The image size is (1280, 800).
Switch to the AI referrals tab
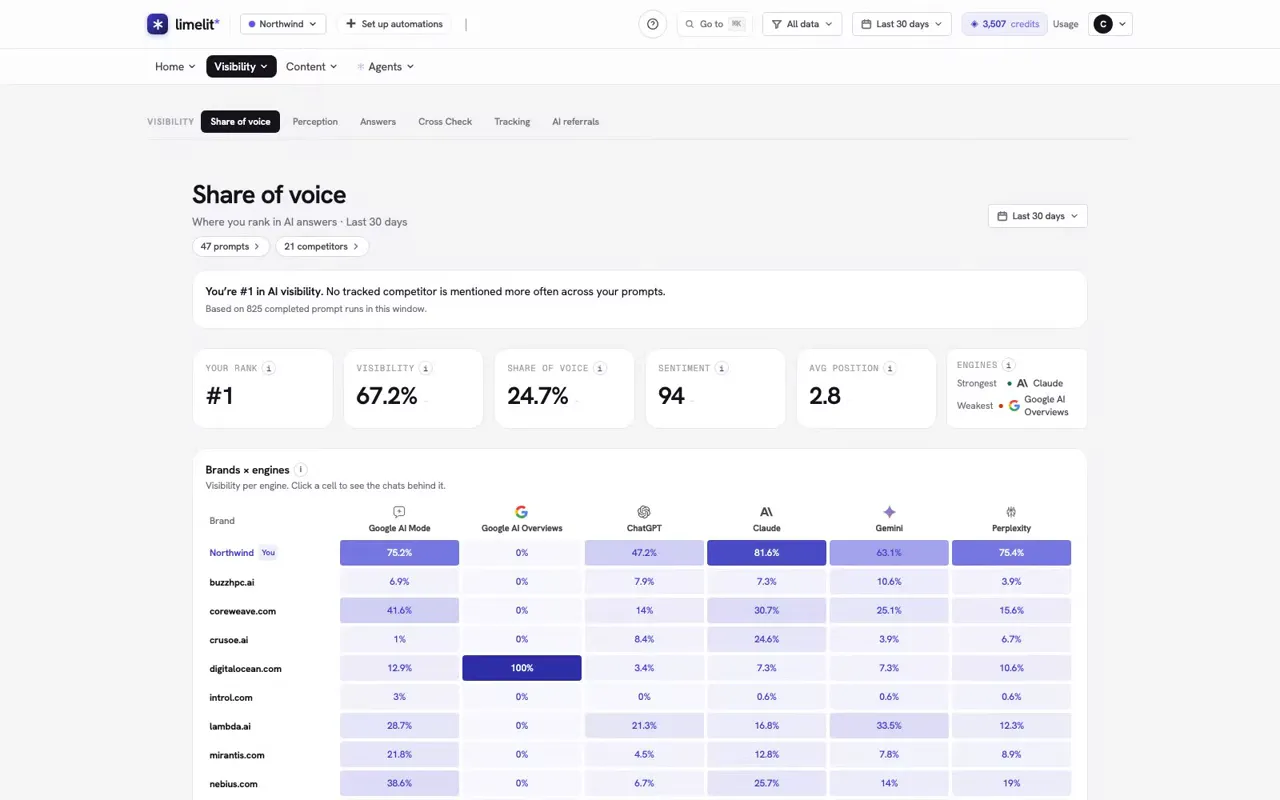[575, 121]
